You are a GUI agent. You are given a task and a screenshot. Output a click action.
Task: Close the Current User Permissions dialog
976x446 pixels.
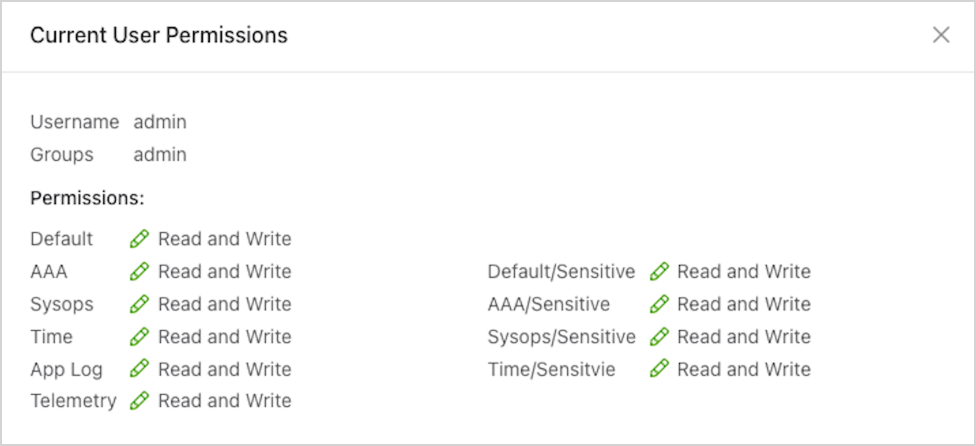(941, 35)
